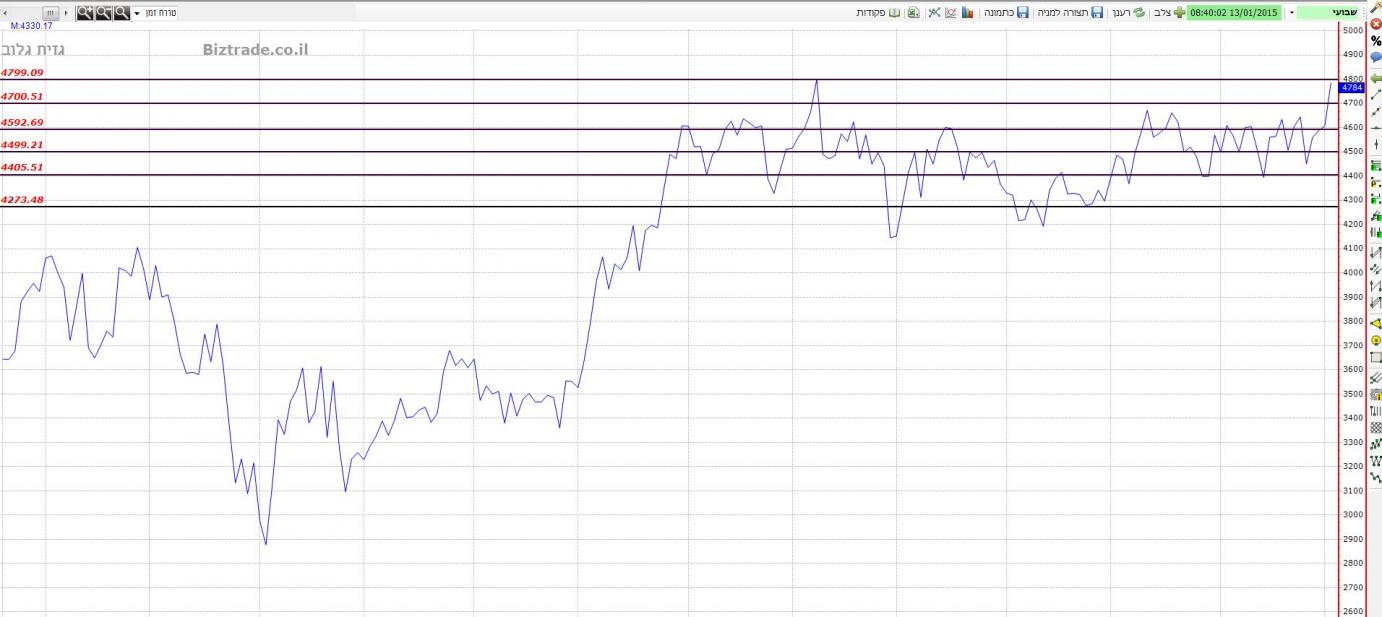Click the date-time field 13/01/2015
Image resolution: width=1382 pixels, height=617 pixels.
1234,13
